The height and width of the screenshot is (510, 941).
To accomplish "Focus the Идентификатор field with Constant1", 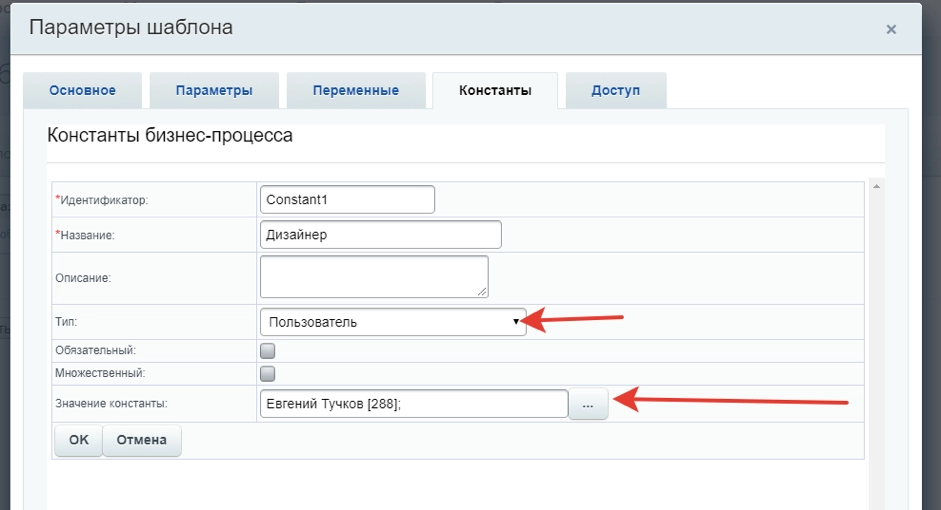I will coord(346,200).
